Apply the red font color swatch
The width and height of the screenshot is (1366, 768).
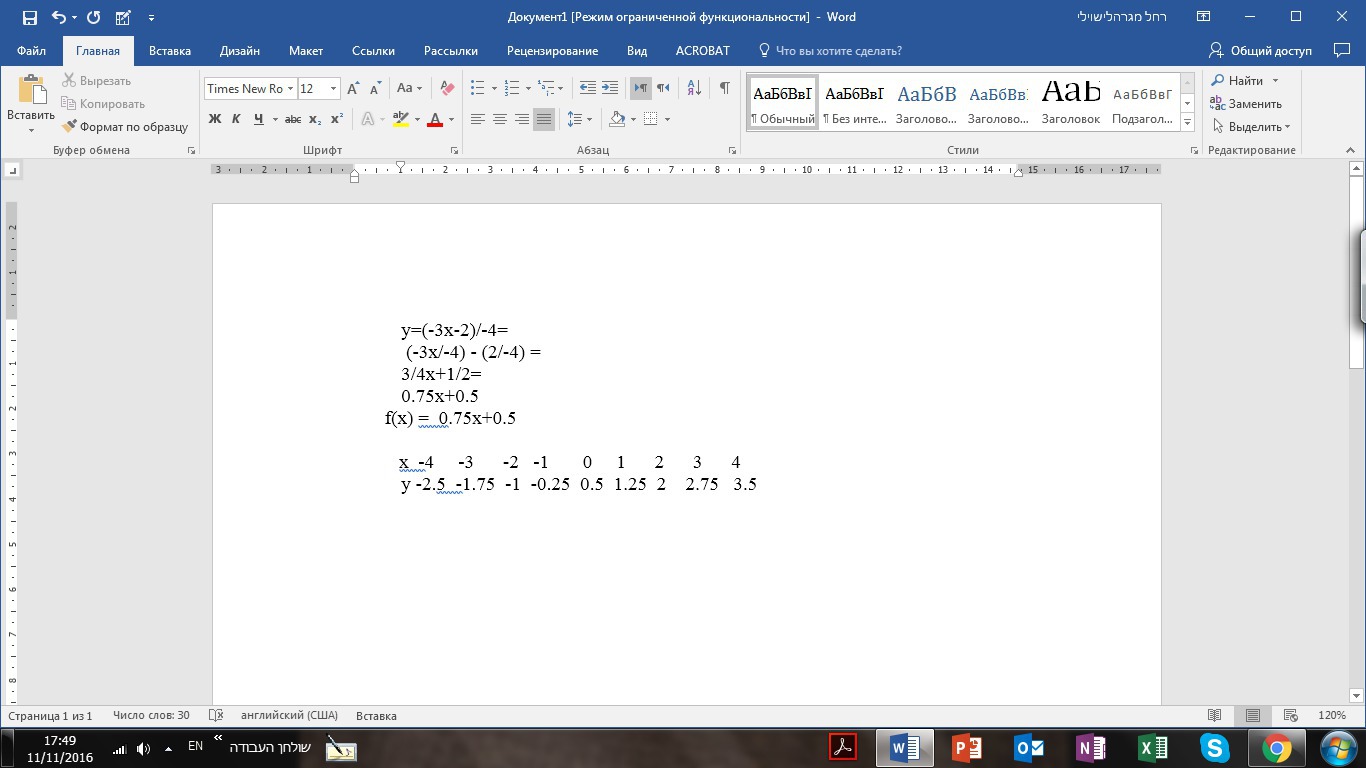point(435,119)
